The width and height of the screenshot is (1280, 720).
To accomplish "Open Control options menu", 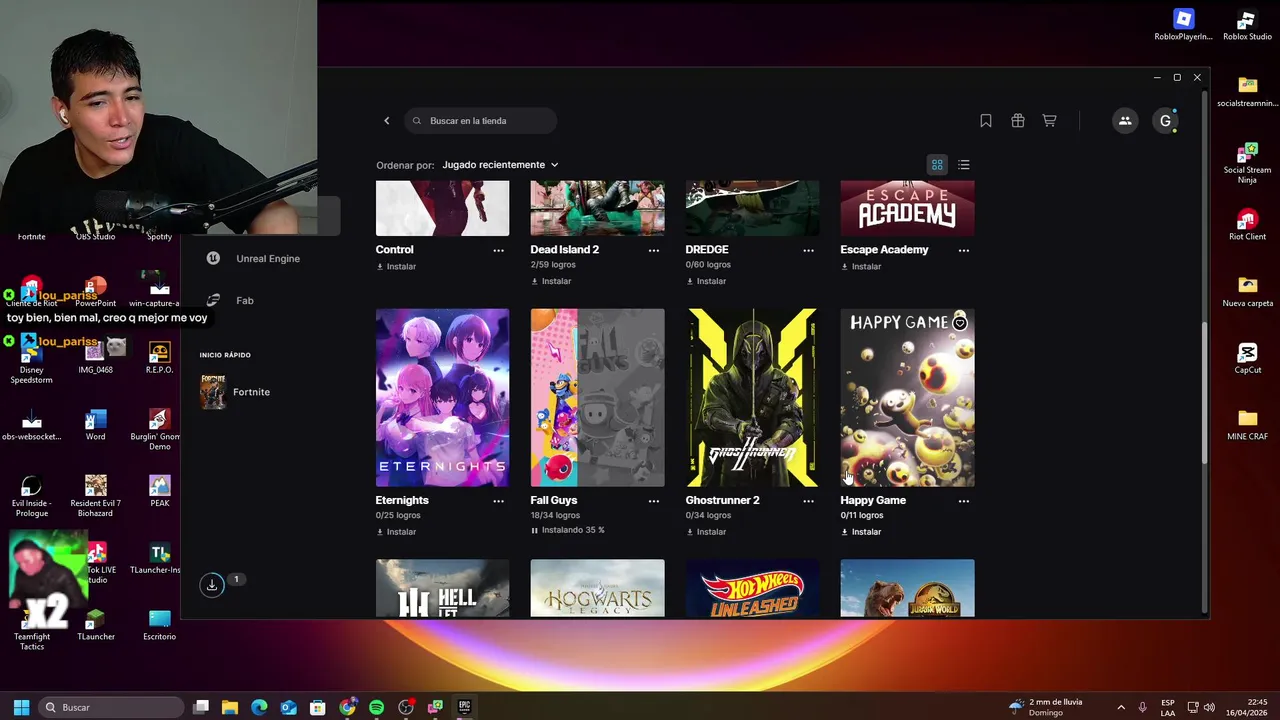I will pyautogui.click(x=498, y=250).
